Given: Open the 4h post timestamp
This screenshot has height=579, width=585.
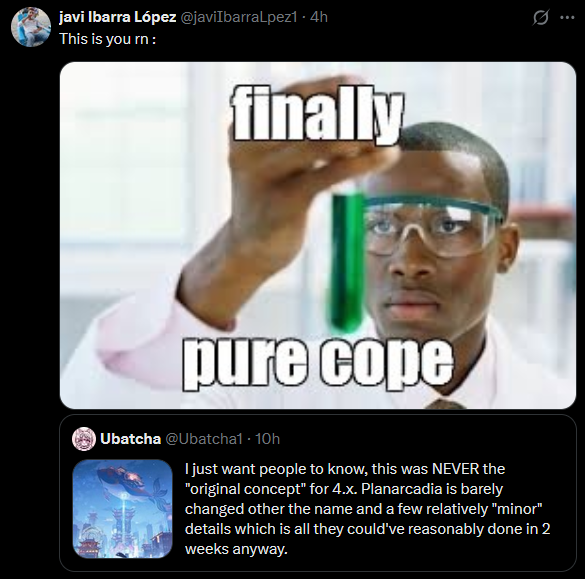Looking at the screenshot, I should 319,17.
